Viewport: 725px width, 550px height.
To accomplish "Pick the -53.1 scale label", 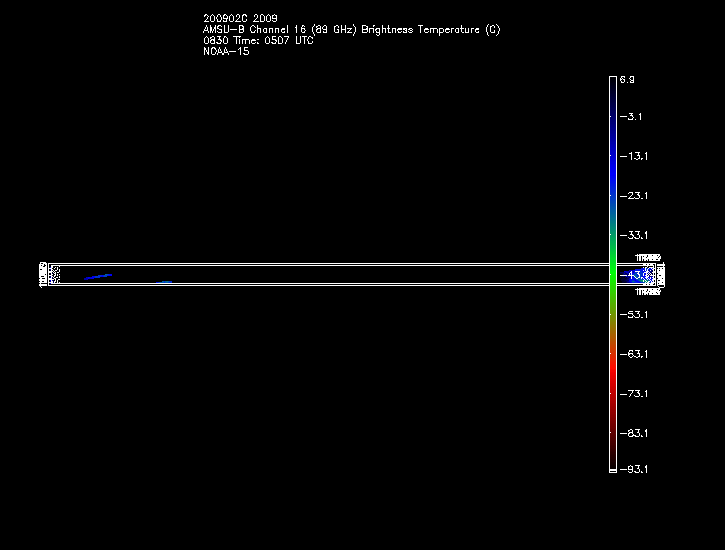I will point(633,314).
